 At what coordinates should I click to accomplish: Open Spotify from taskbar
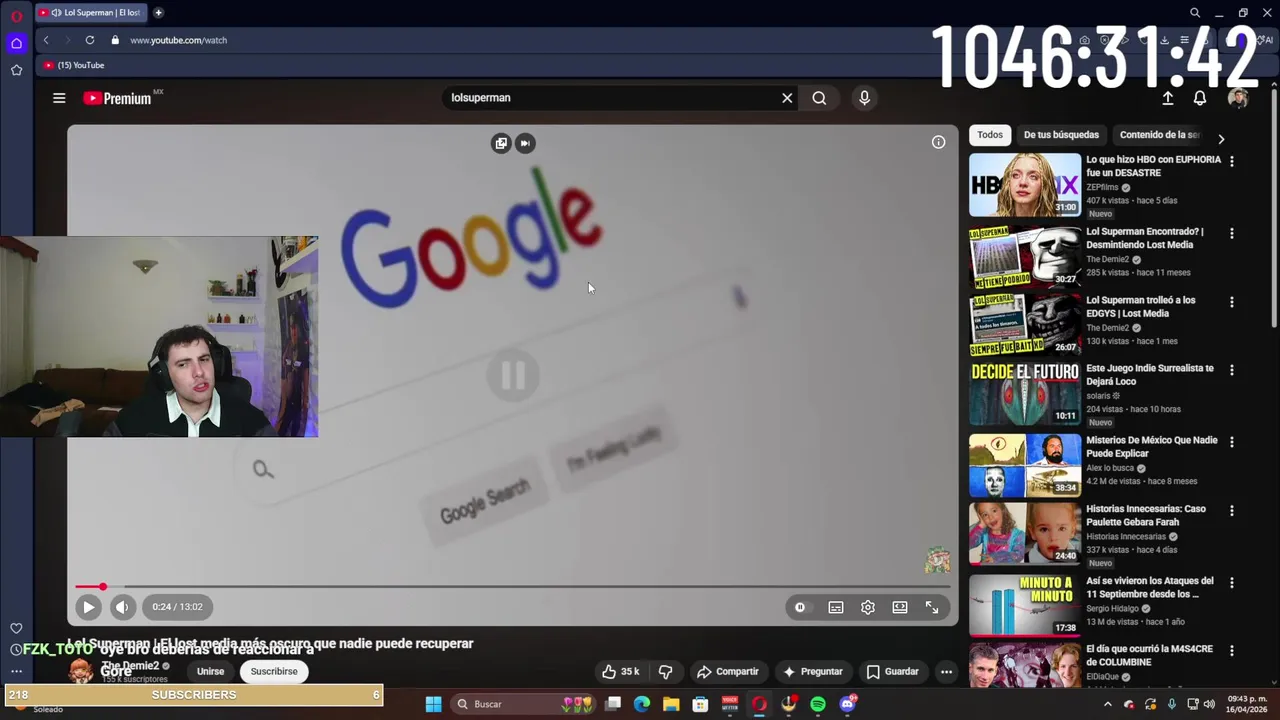pos(818,704)
